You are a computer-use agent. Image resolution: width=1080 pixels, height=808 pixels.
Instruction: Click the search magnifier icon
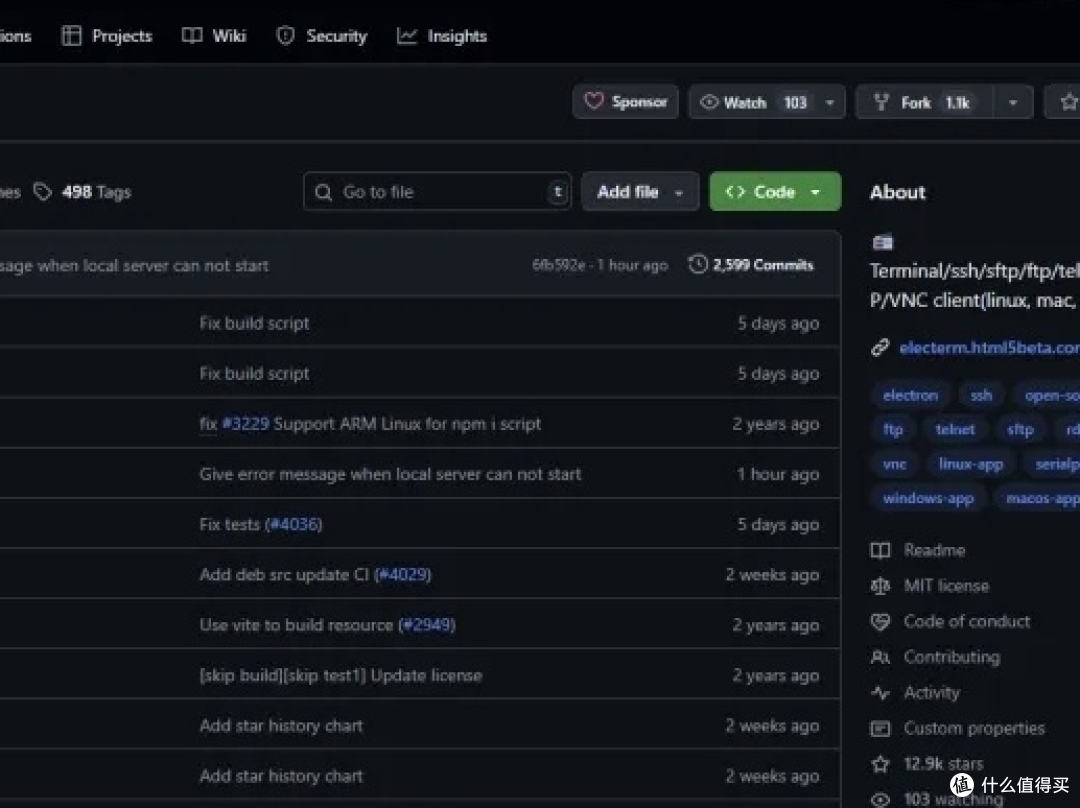pyautogui.click(x=324, y=192)
